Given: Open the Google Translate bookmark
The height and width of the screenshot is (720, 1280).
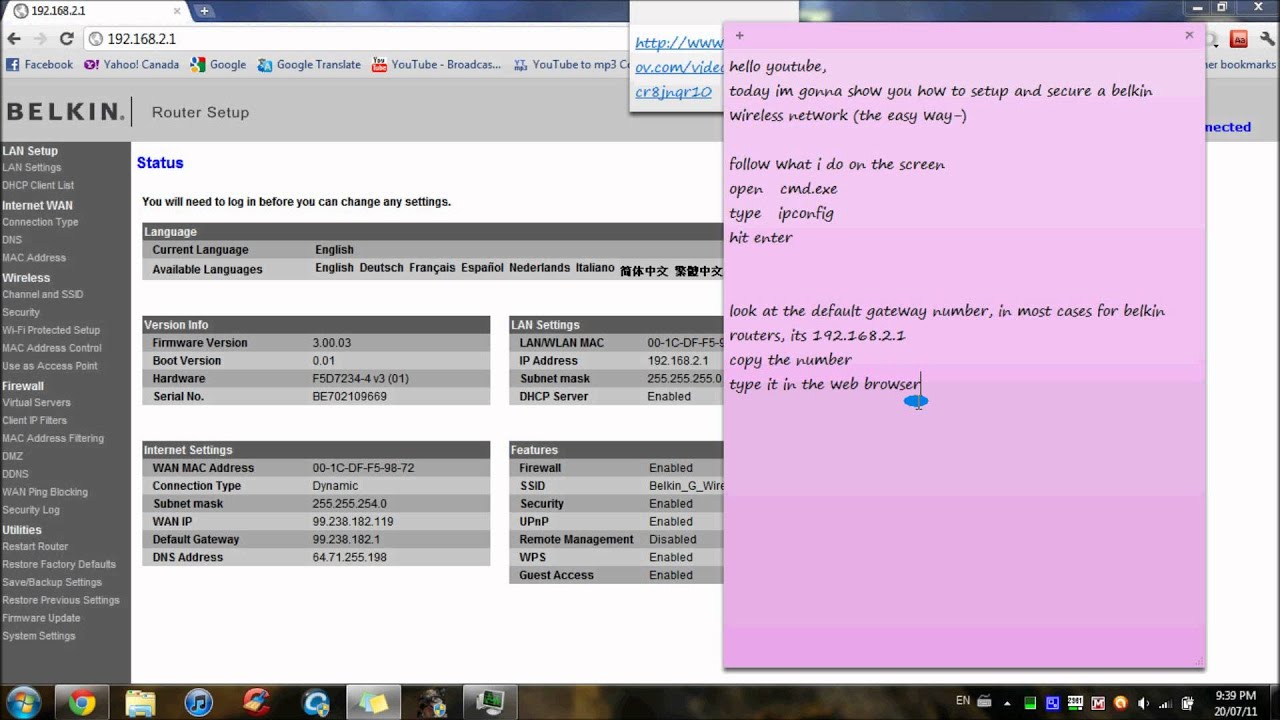Looking at the screenshot, I should pyautogui.click(x=309, y=65).
